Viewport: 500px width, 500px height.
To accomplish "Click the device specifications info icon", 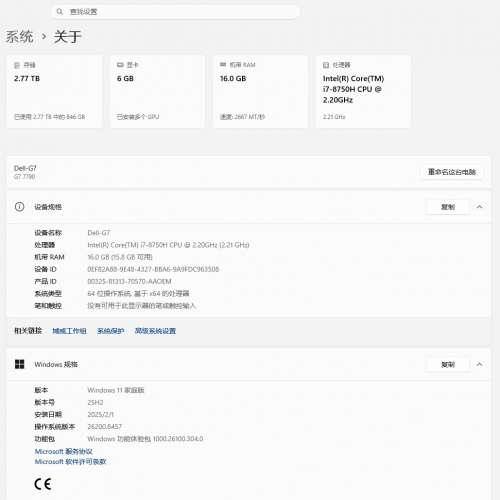I will (19, 207).
